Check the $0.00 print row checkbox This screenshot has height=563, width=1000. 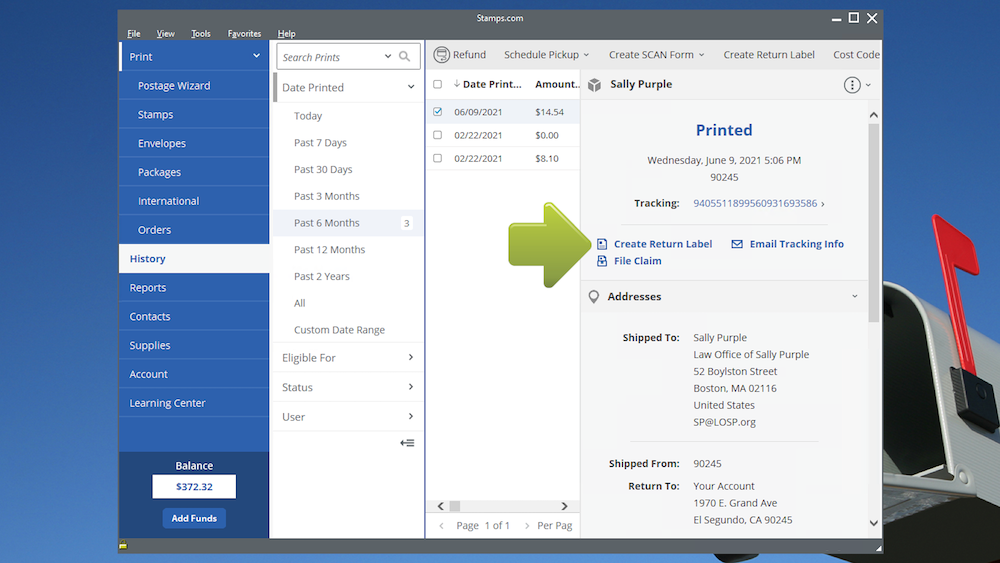click(x=437, y=135)
